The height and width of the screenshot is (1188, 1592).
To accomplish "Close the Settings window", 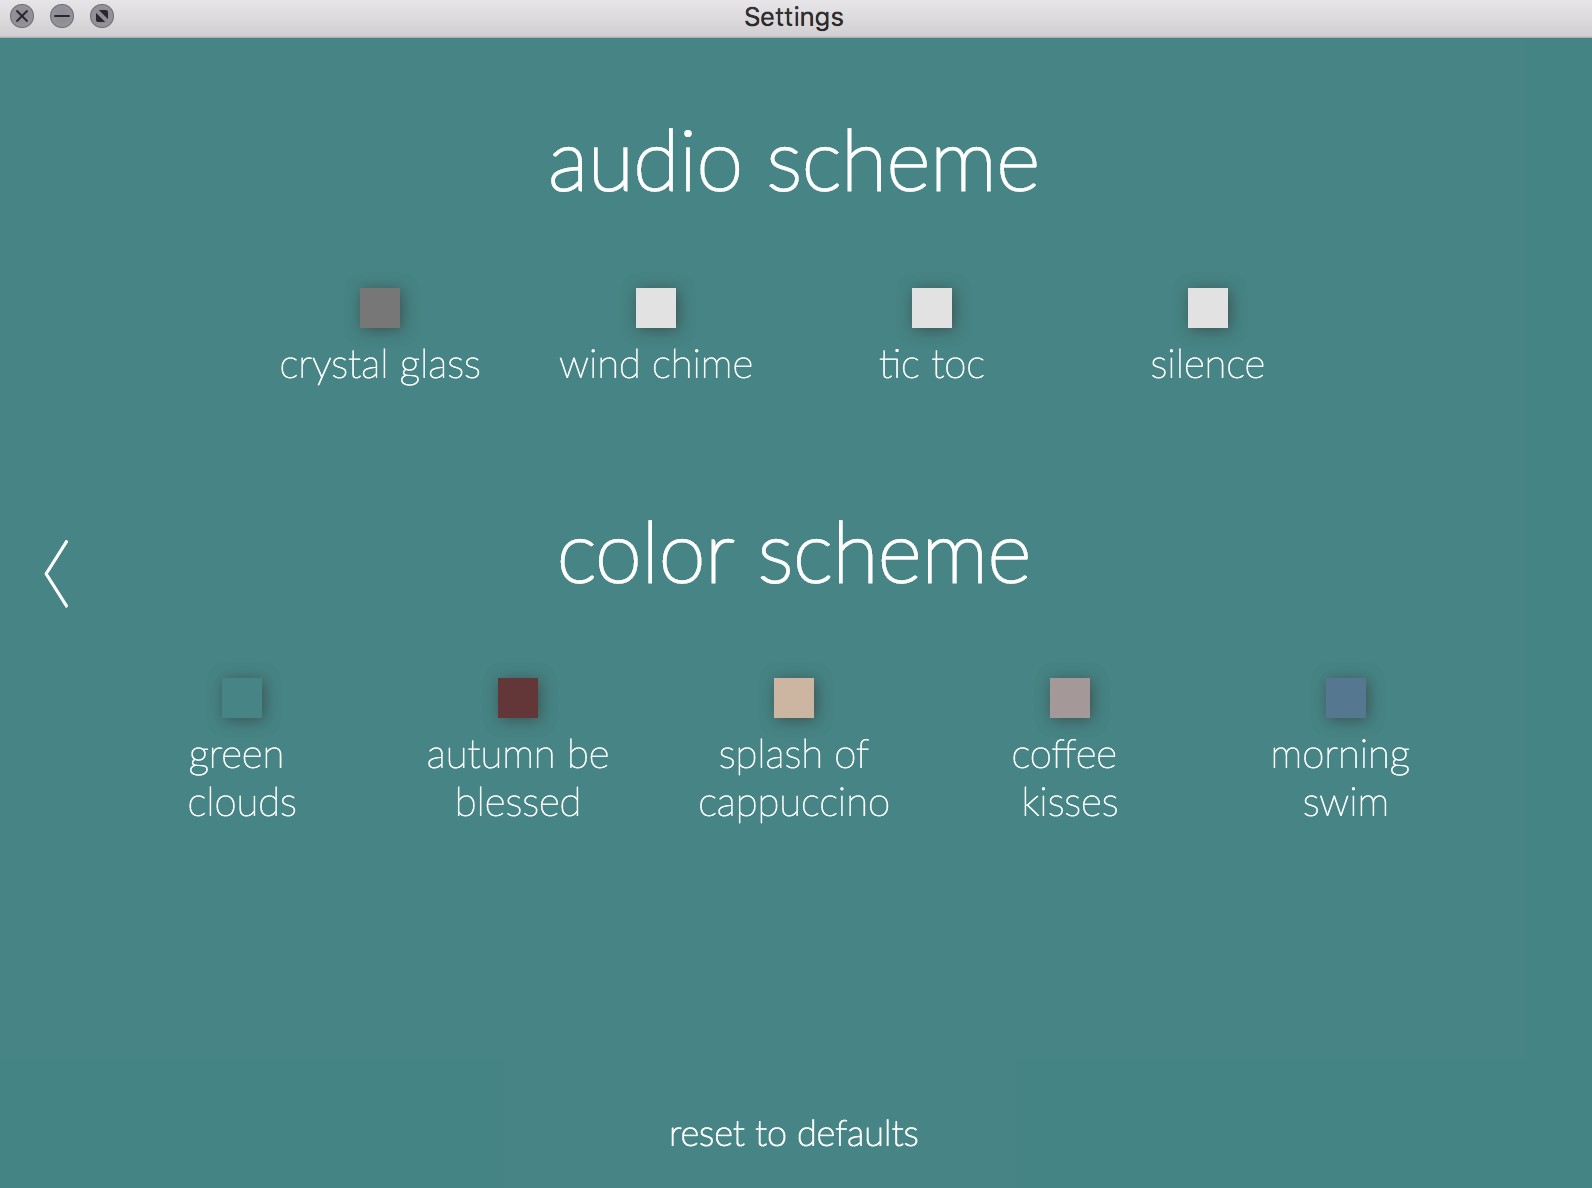I will 22,16.
